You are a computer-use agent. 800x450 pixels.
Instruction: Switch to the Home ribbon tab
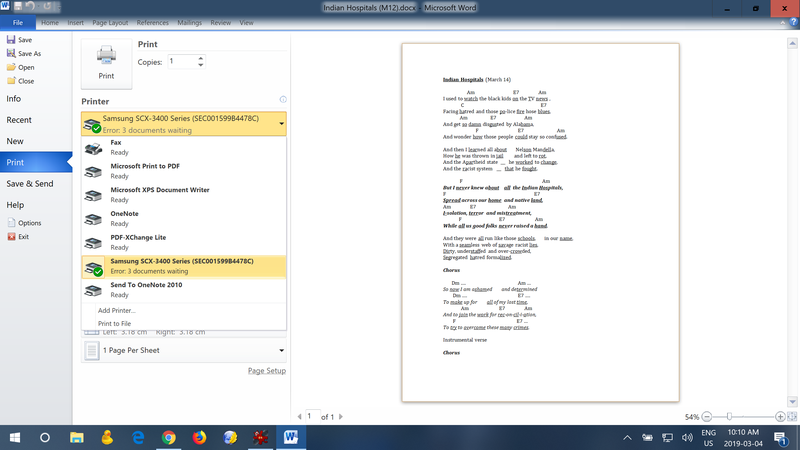pos(49,23)
